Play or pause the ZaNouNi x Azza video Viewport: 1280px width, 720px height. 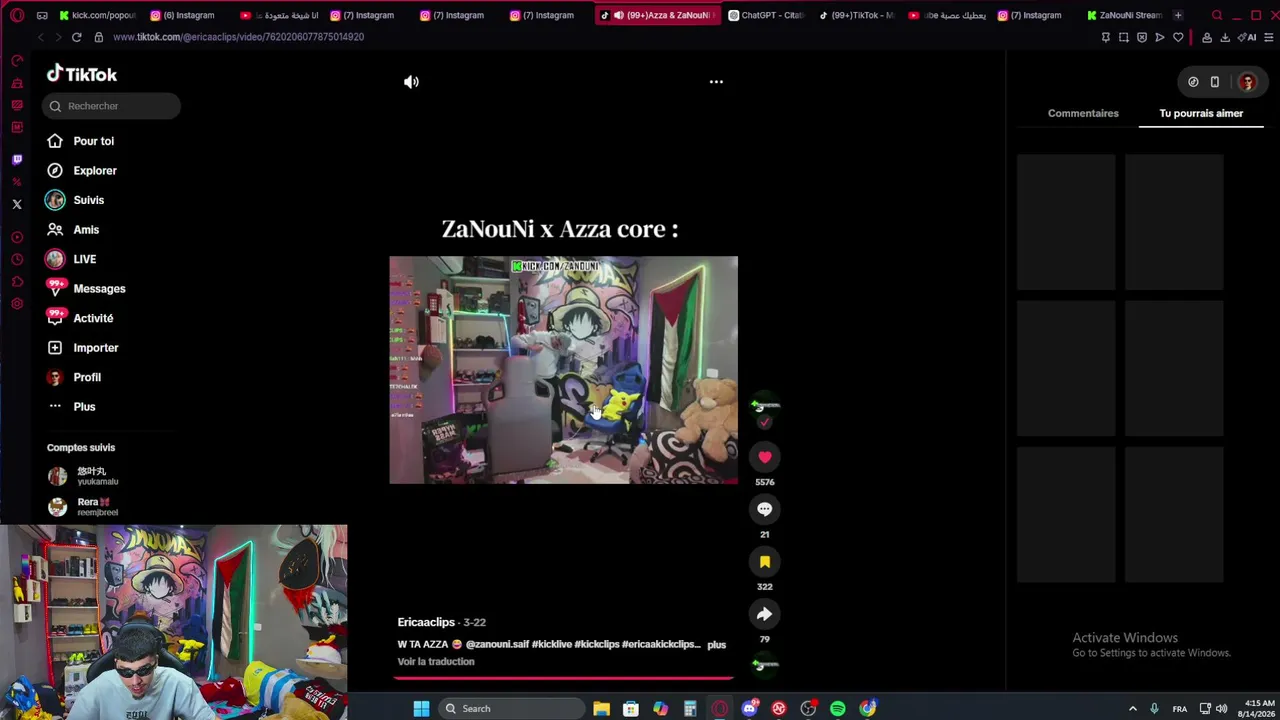[x=563, y=370]
